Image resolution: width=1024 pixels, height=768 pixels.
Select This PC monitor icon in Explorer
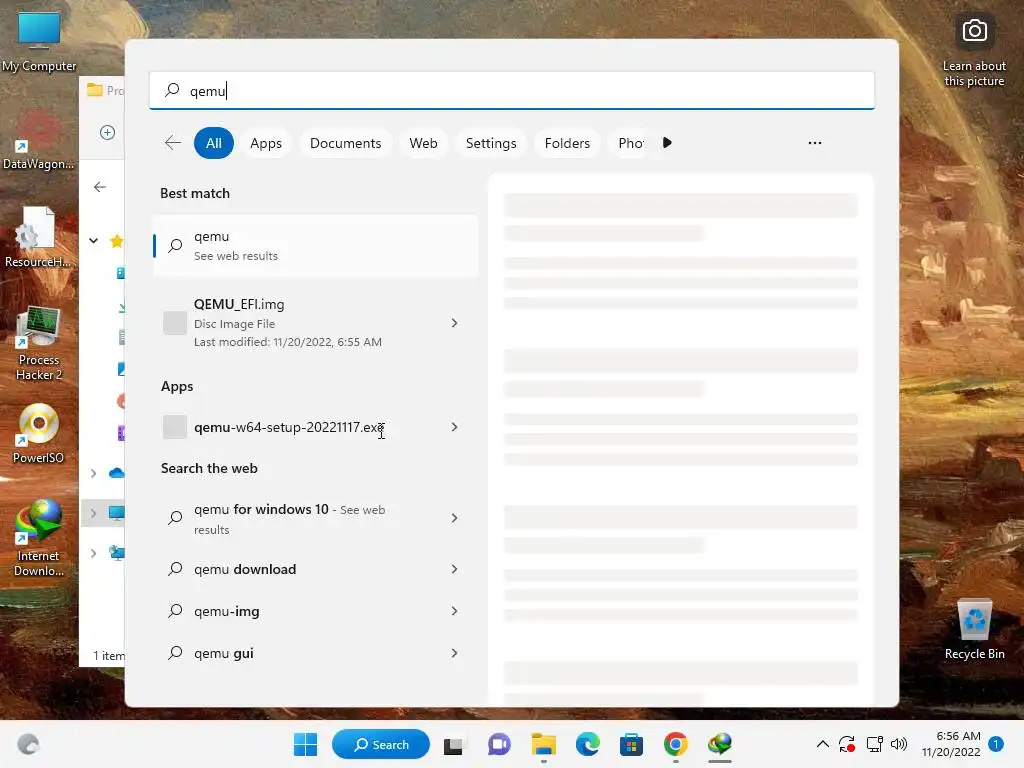pos(116,513)
